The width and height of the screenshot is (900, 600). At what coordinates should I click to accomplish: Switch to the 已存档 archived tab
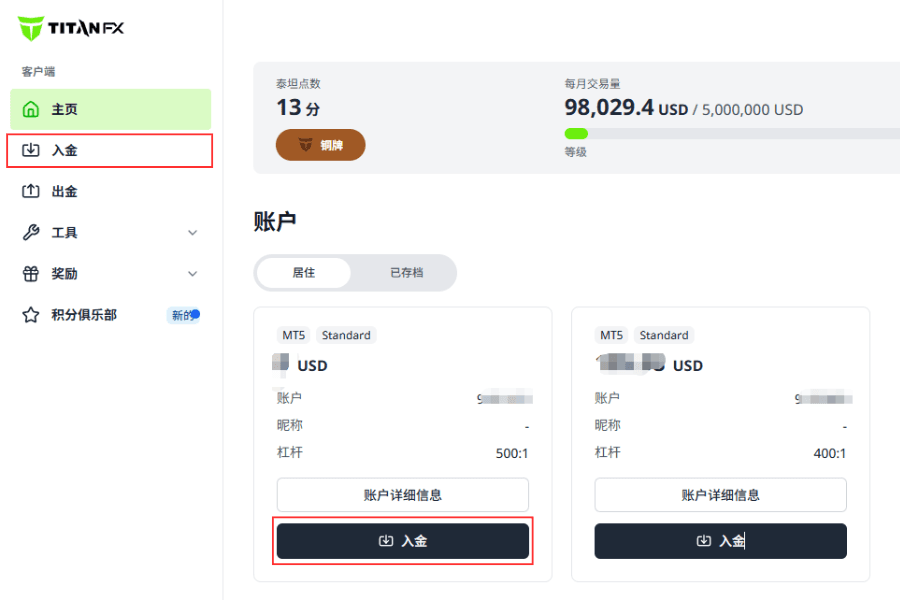coord(409,272)
